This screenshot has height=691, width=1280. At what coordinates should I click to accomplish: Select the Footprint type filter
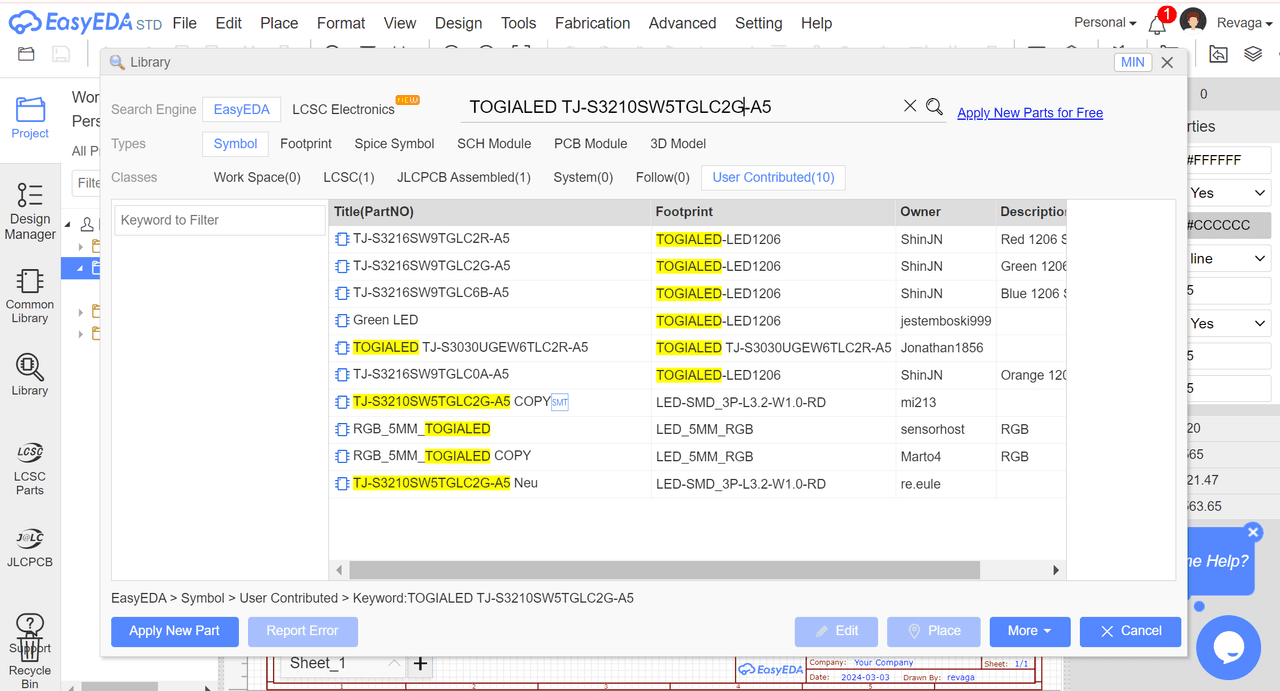click(306, 144)
